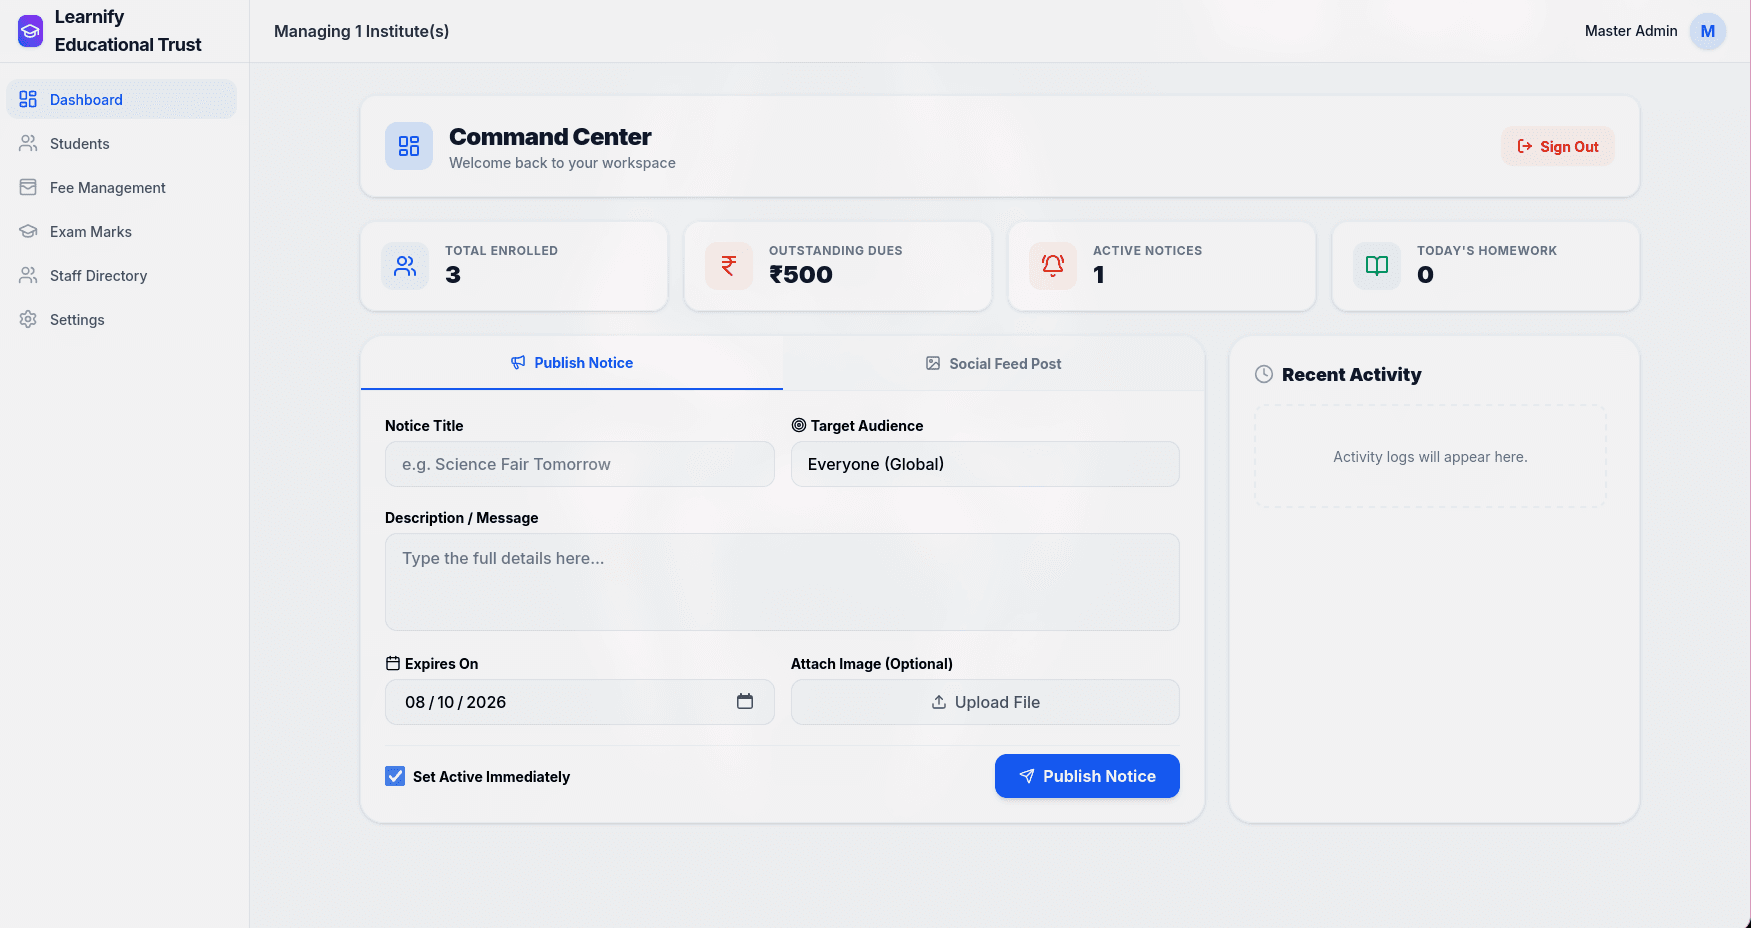Click 'Welcome back to your workspace' text

(562, 163)
